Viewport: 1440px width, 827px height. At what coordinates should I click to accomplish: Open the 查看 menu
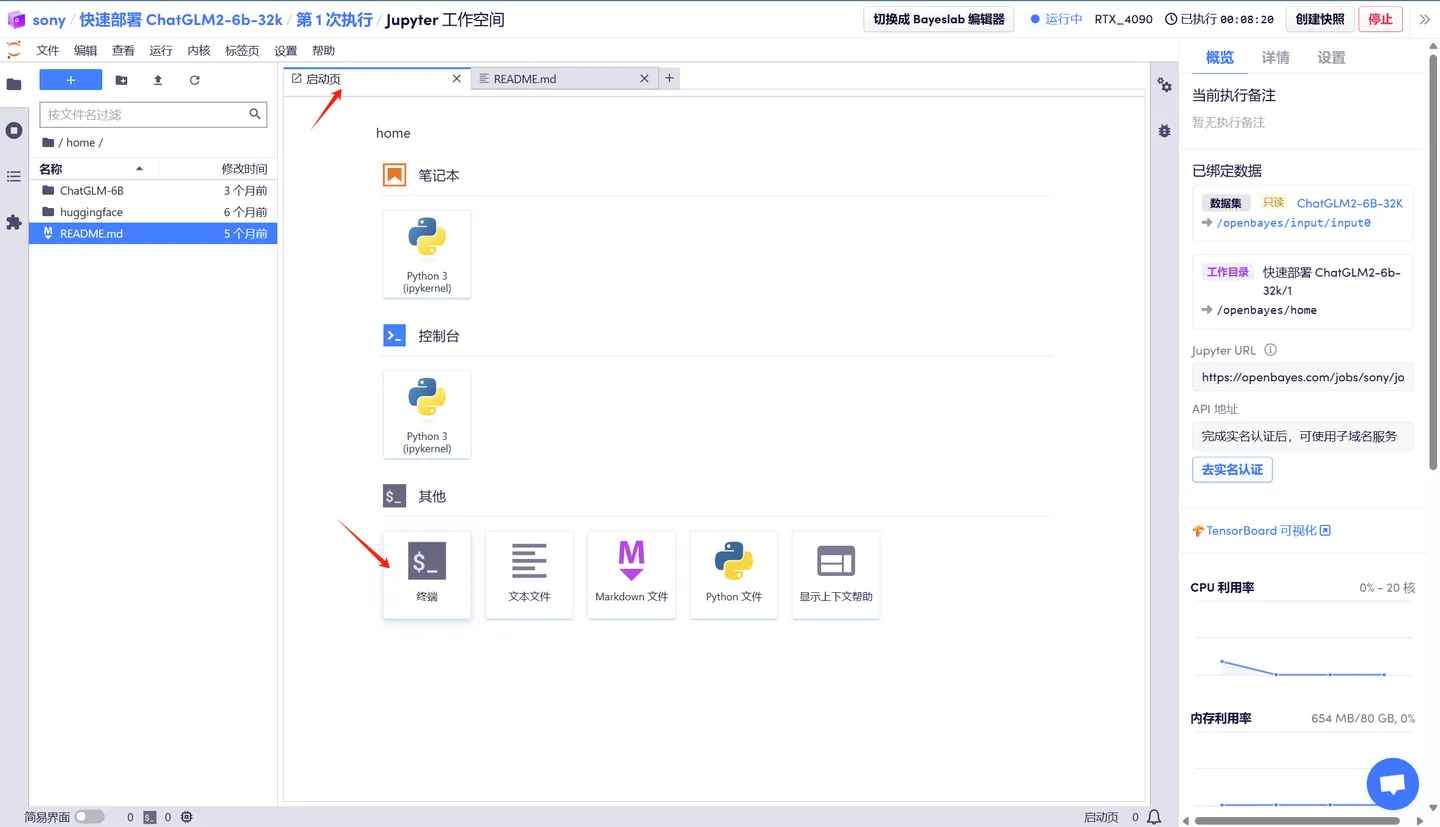coord(123,50)
